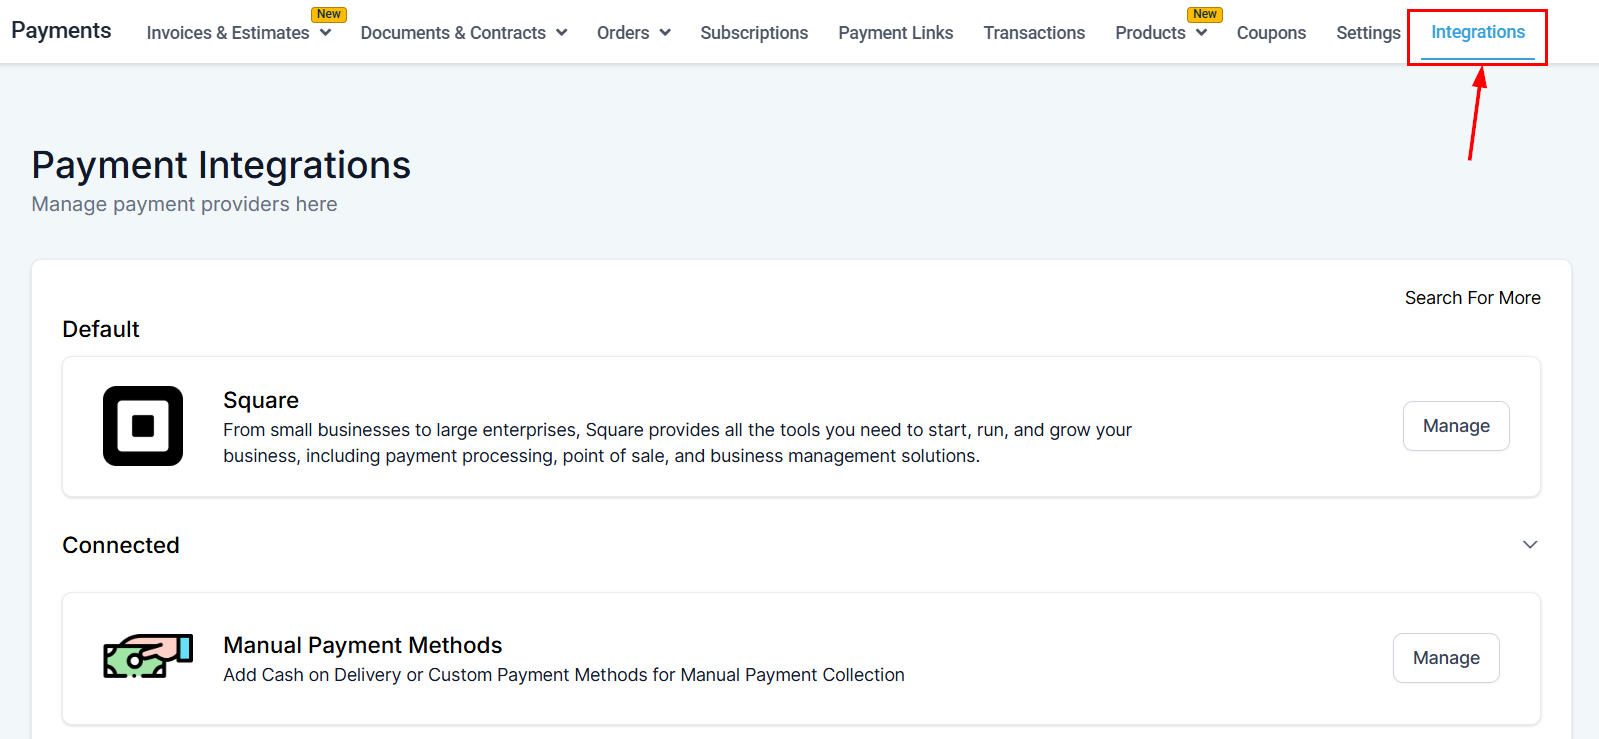Open the Coupons tab

tap(1271, 33)
